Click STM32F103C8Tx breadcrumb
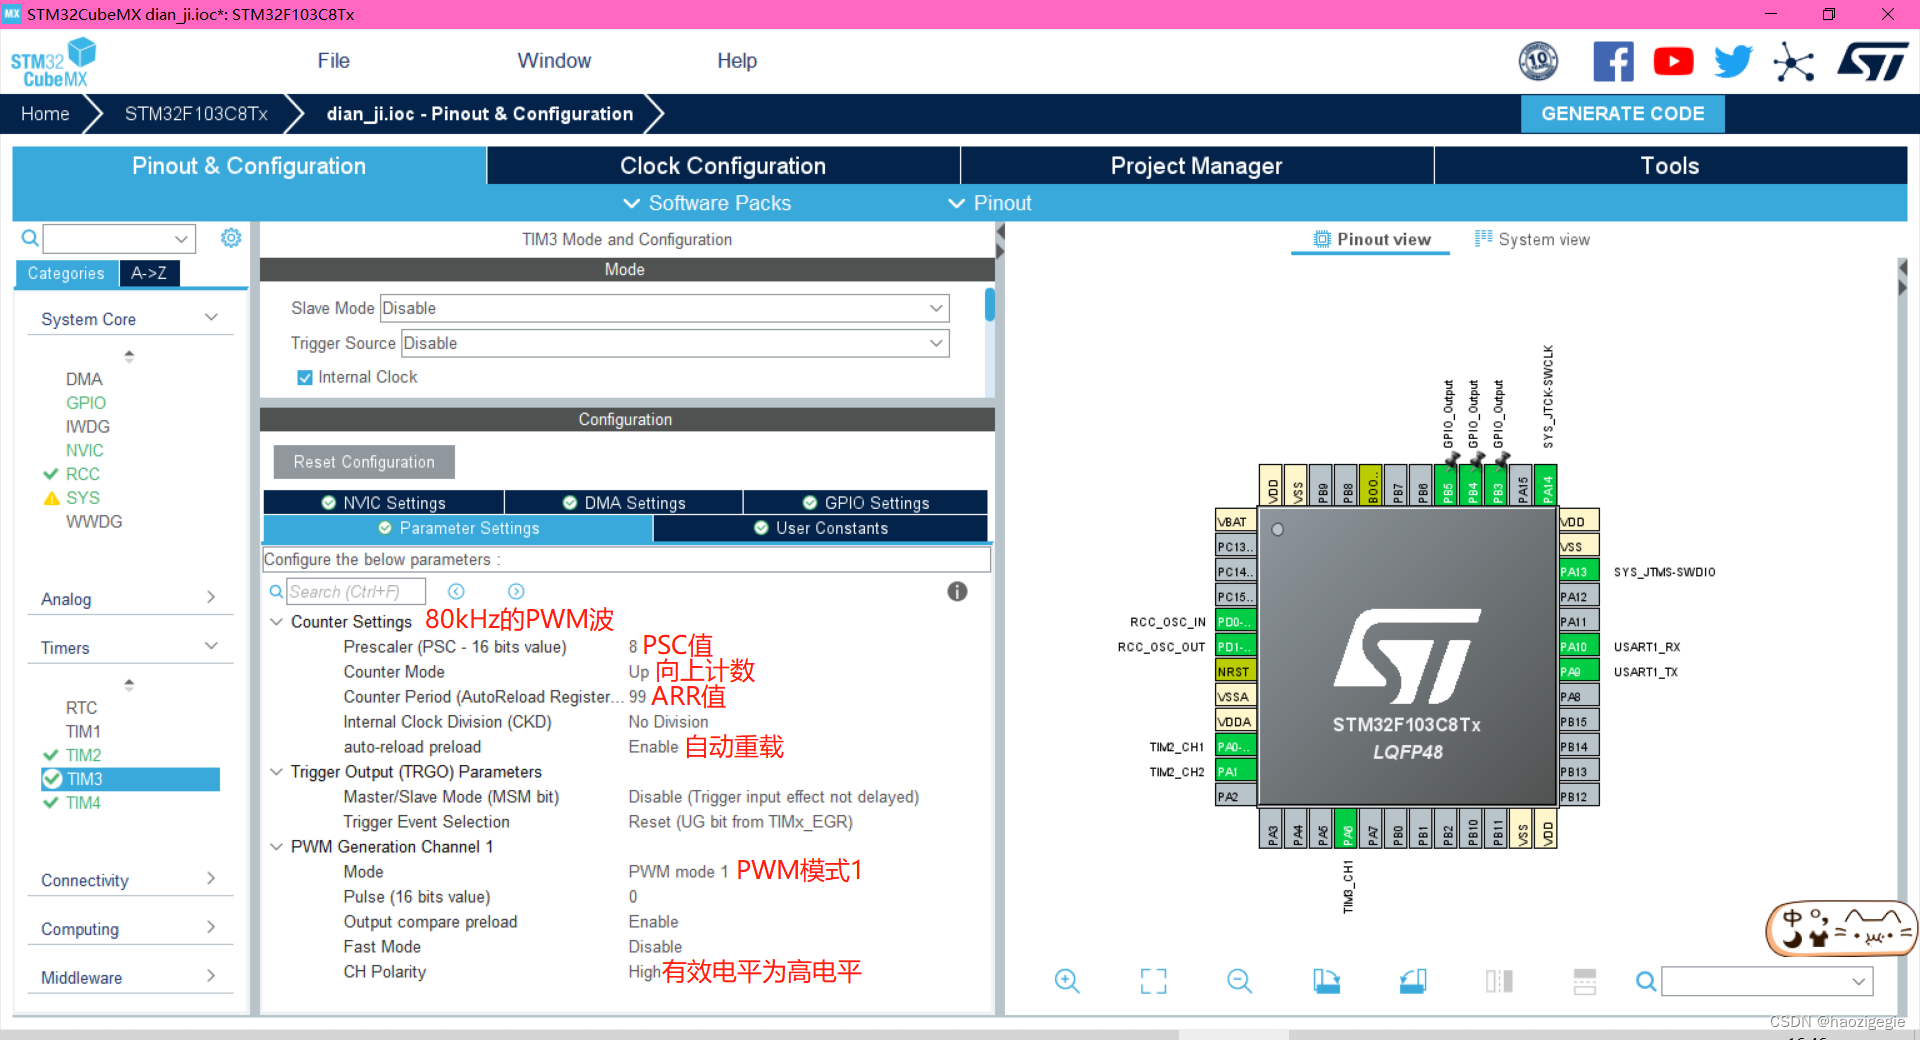 [196, 114]
